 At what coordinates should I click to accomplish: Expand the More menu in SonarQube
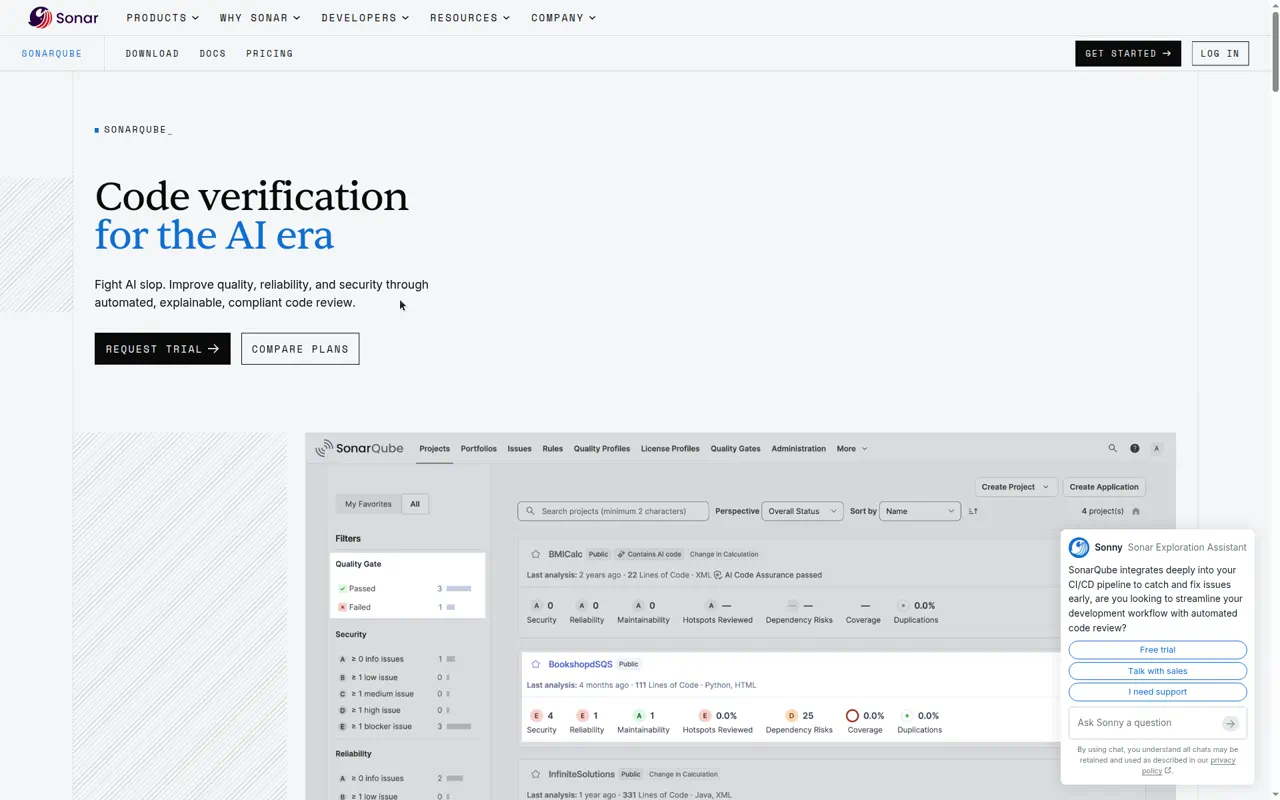pyautogui.click(x=851, y=449)
